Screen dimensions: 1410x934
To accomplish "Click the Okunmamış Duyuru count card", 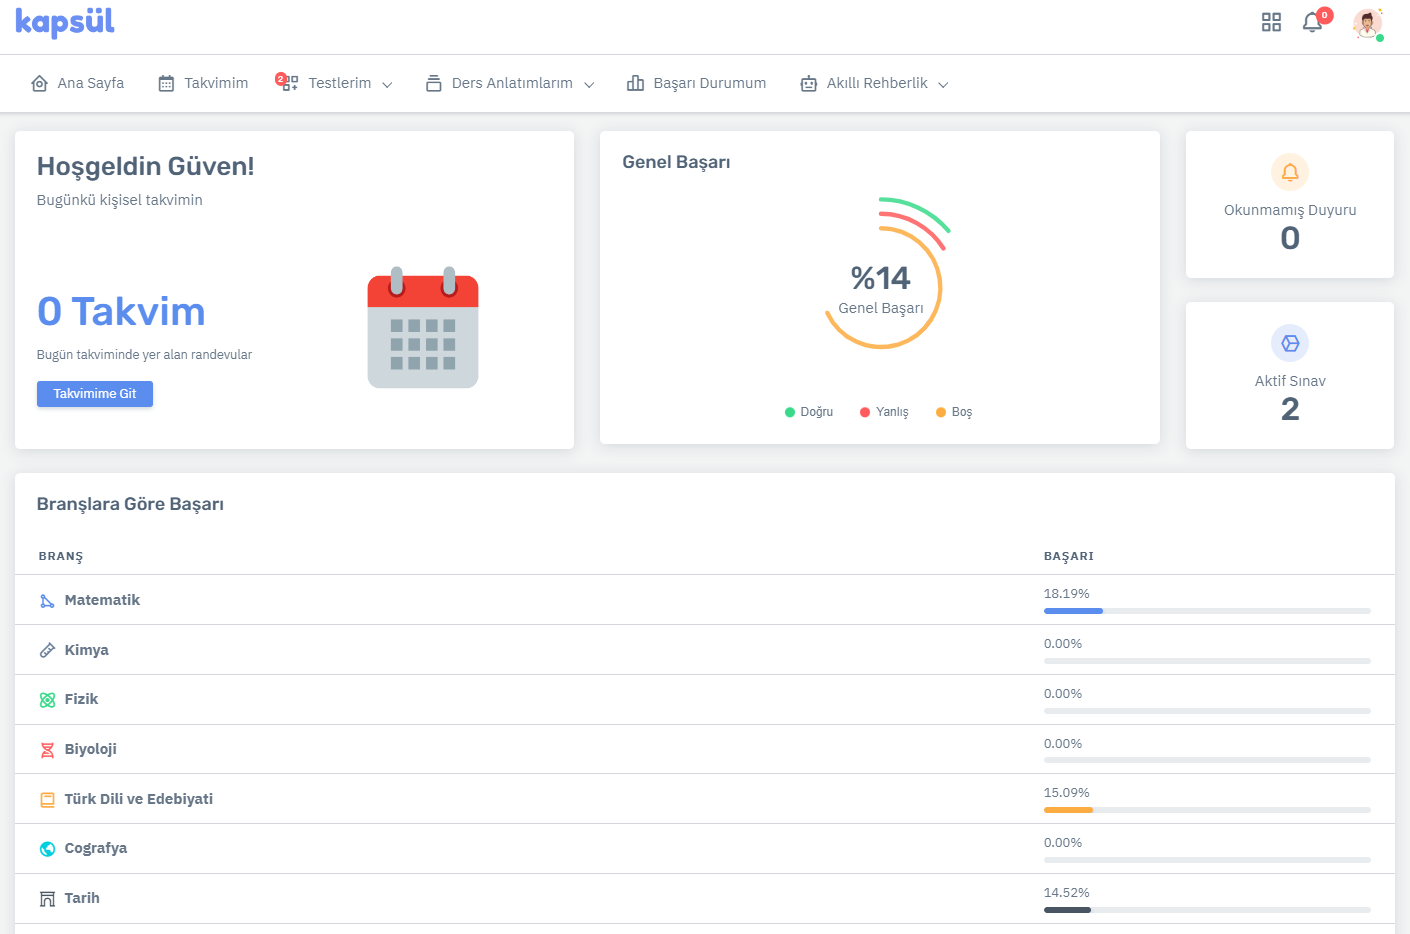I will (1290, 204).
